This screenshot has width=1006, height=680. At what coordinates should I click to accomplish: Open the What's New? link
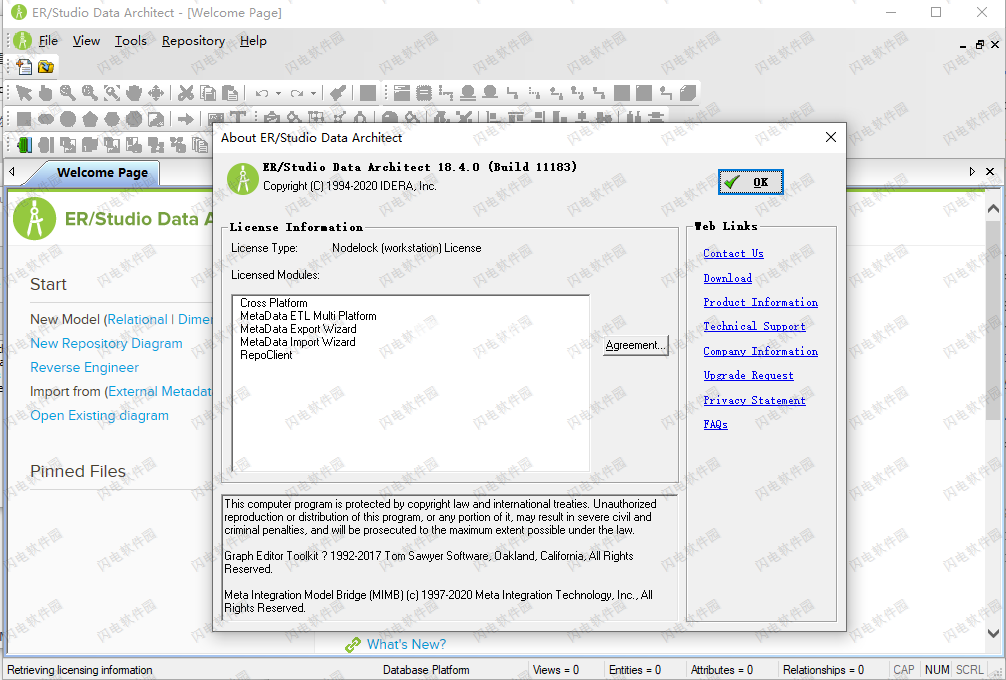point(406,644)
